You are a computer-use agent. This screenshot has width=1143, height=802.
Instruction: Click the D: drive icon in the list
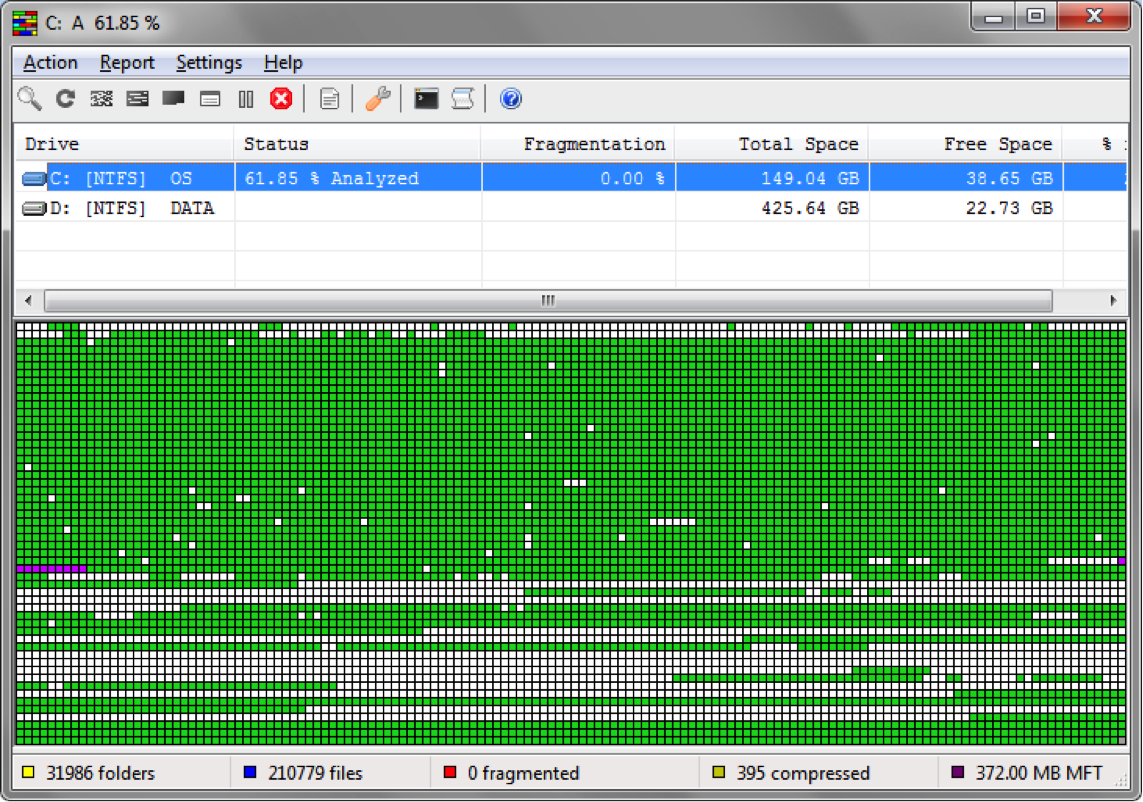(x=34, y=209)
